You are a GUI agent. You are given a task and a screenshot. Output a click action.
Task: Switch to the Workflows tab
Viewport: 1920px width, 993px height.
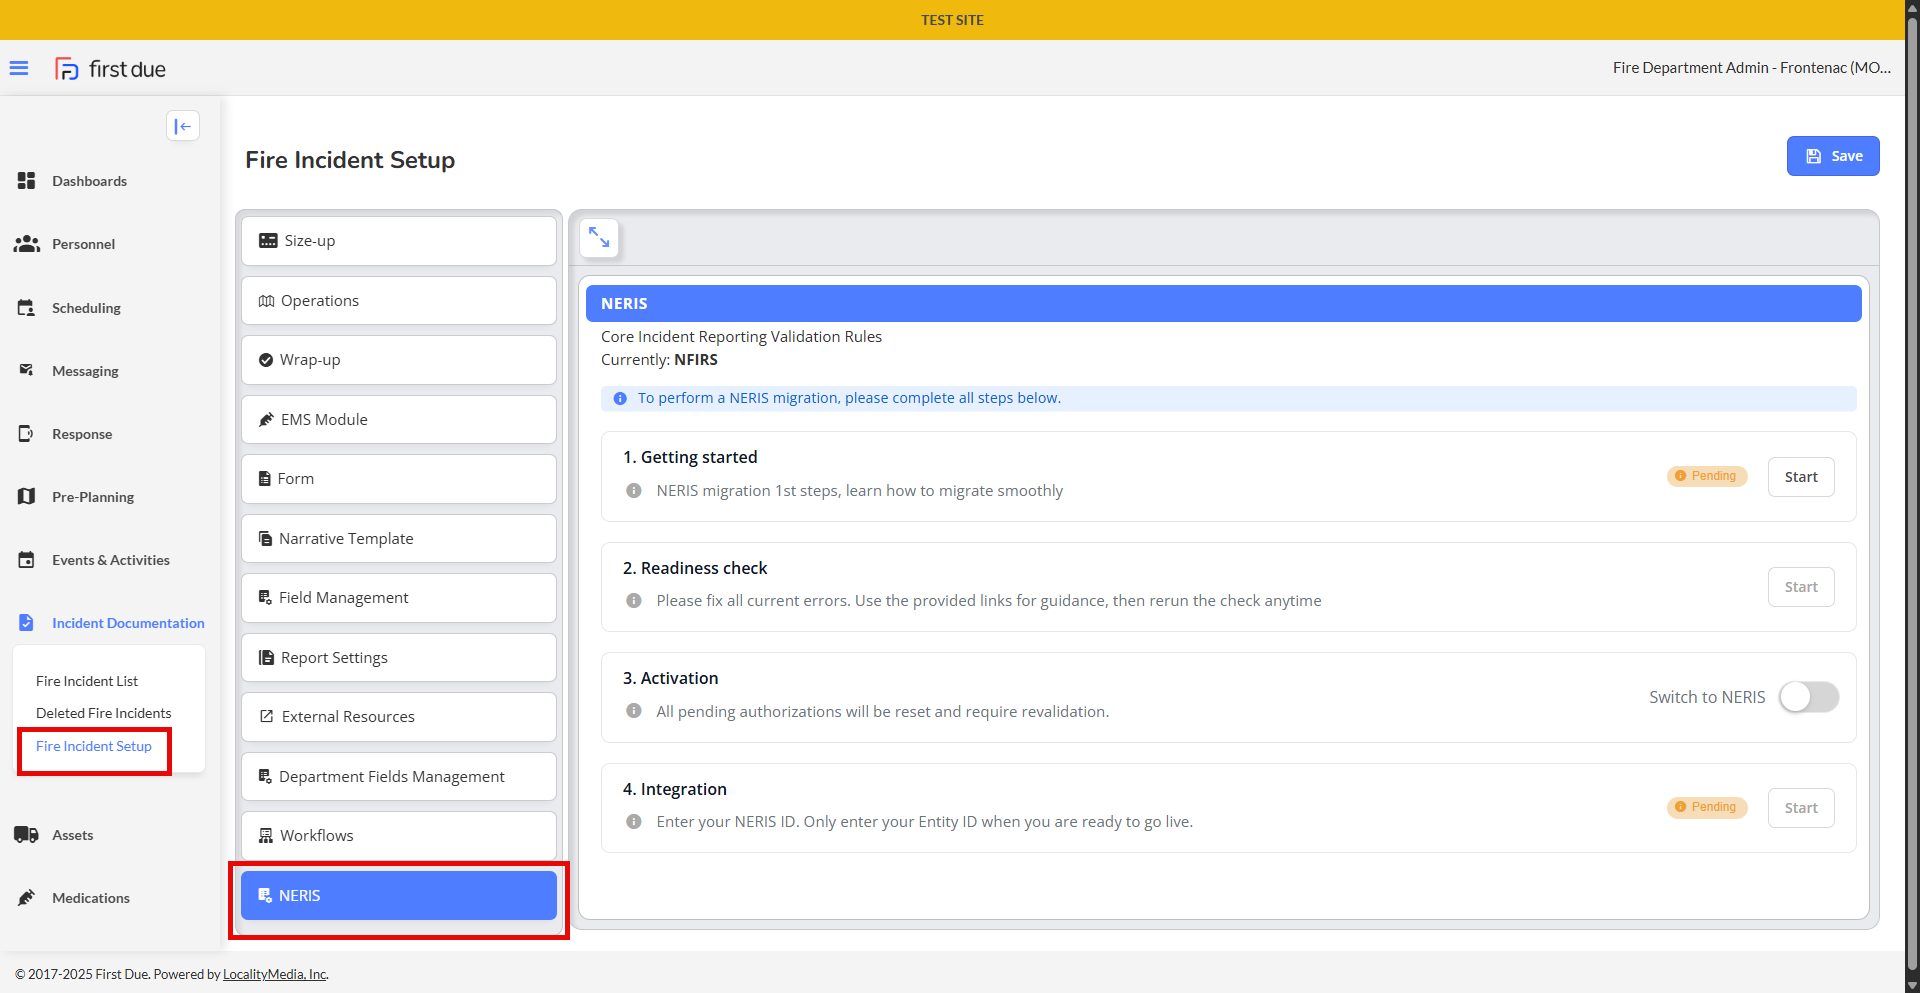tap(398, 836)
